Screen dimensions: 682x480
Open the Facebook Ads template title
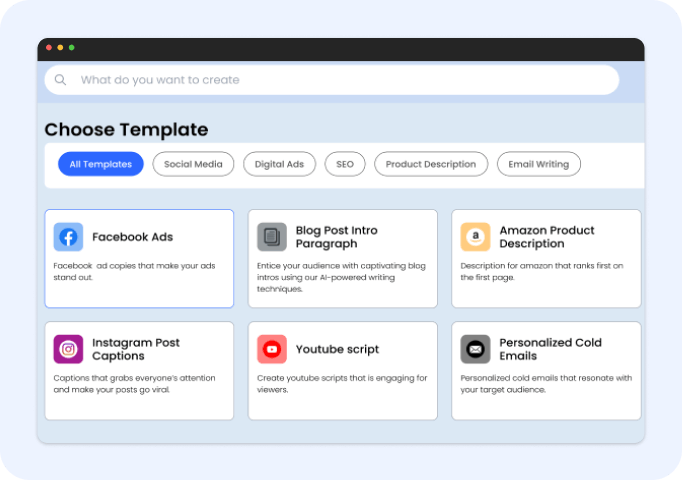tap(133, 237)
